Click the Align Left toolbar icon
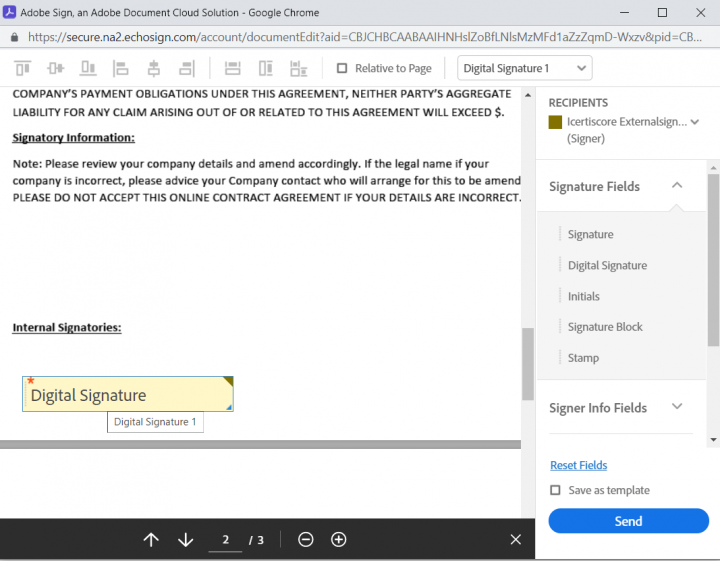720x561 pixels. 121,68
